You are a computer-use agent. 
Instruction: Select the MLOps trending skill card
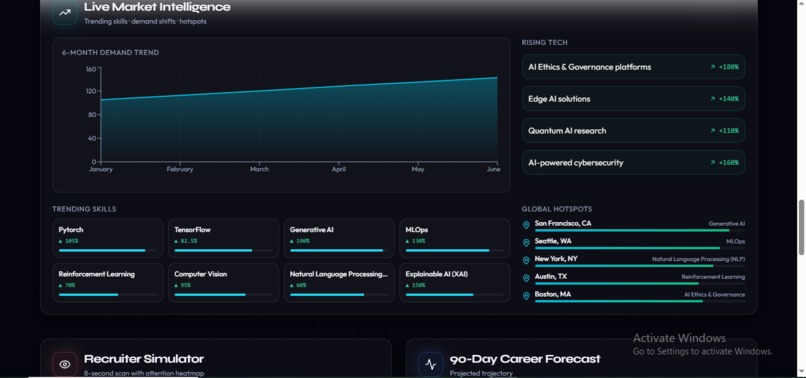click(x=455, y=238)
